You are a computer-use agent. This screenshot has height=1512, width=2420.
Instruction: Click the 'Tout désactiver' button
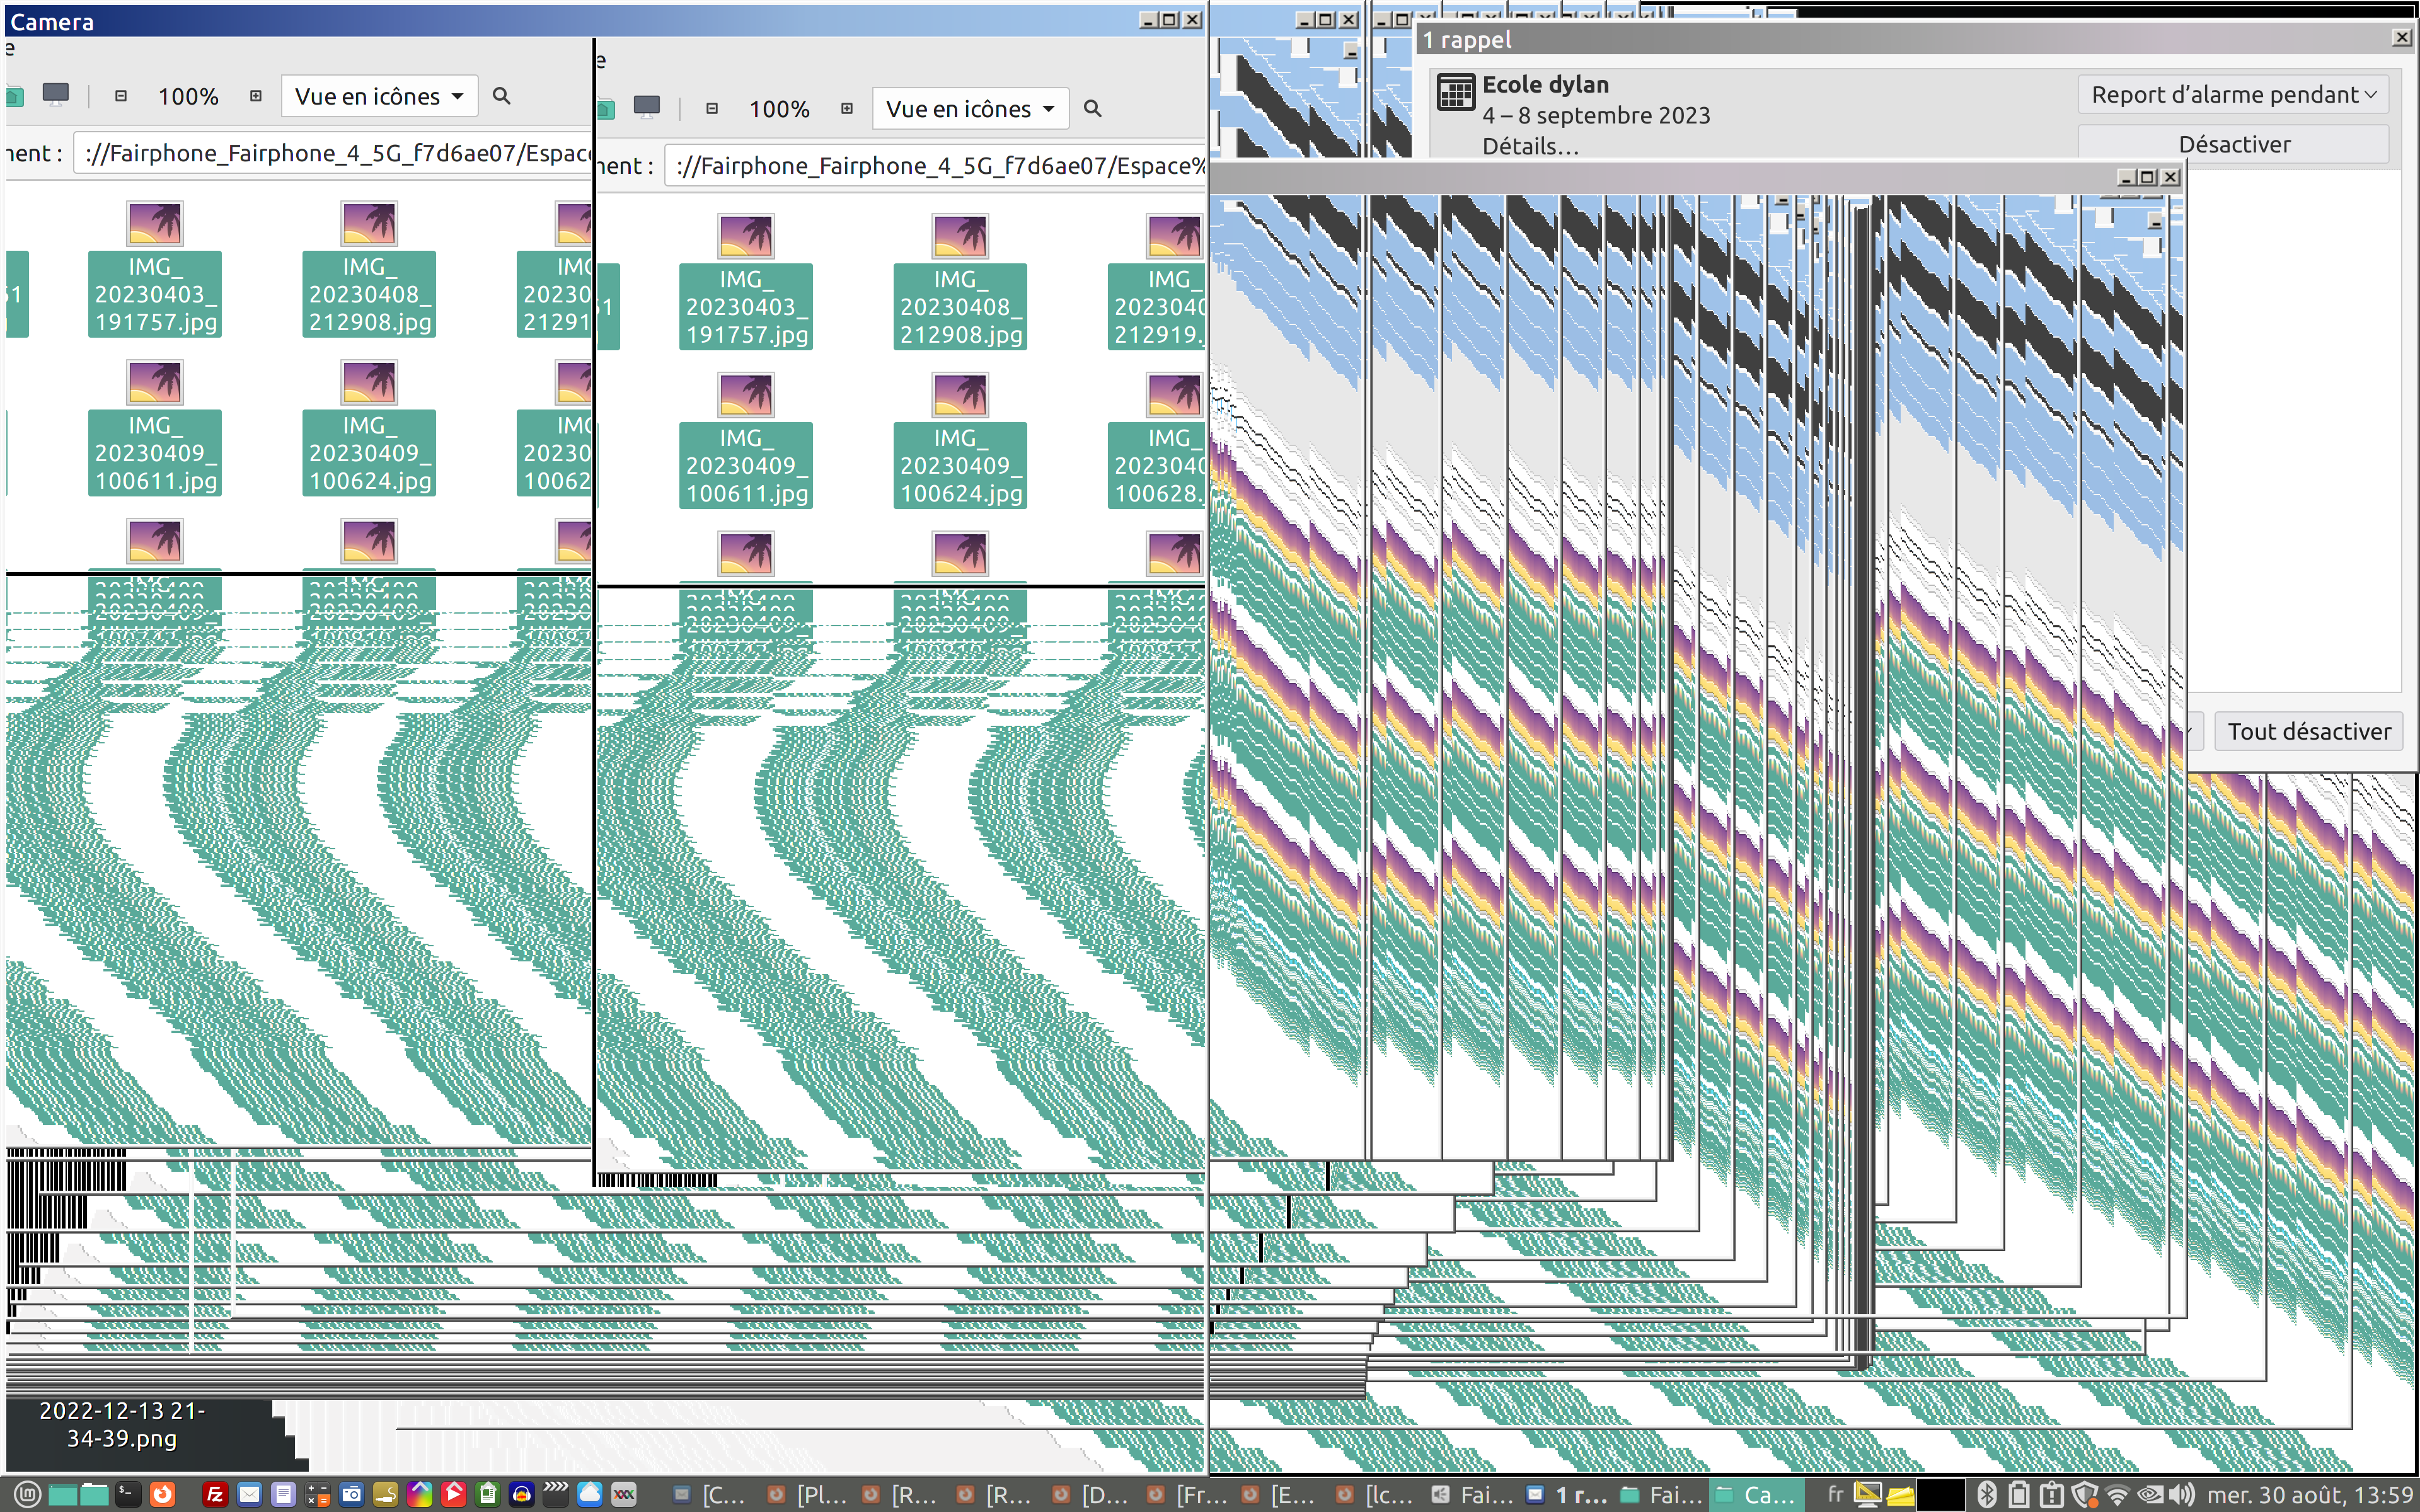pyautogui.click(x=2308, y=731)
